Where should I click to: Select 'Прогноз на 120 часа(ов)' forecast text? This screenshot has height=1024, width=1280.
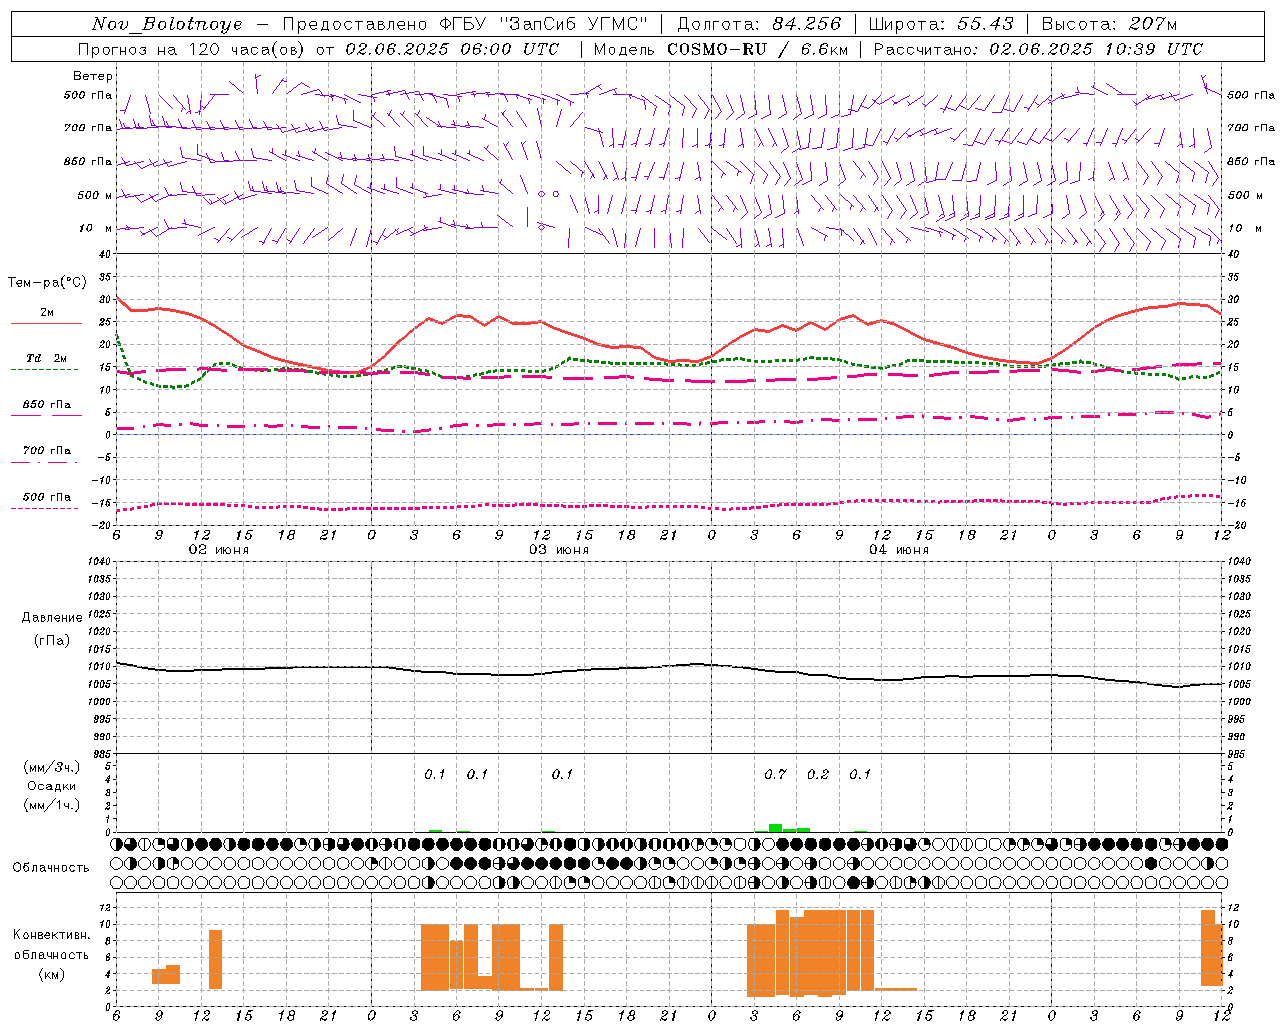click(x=193, y=49)
